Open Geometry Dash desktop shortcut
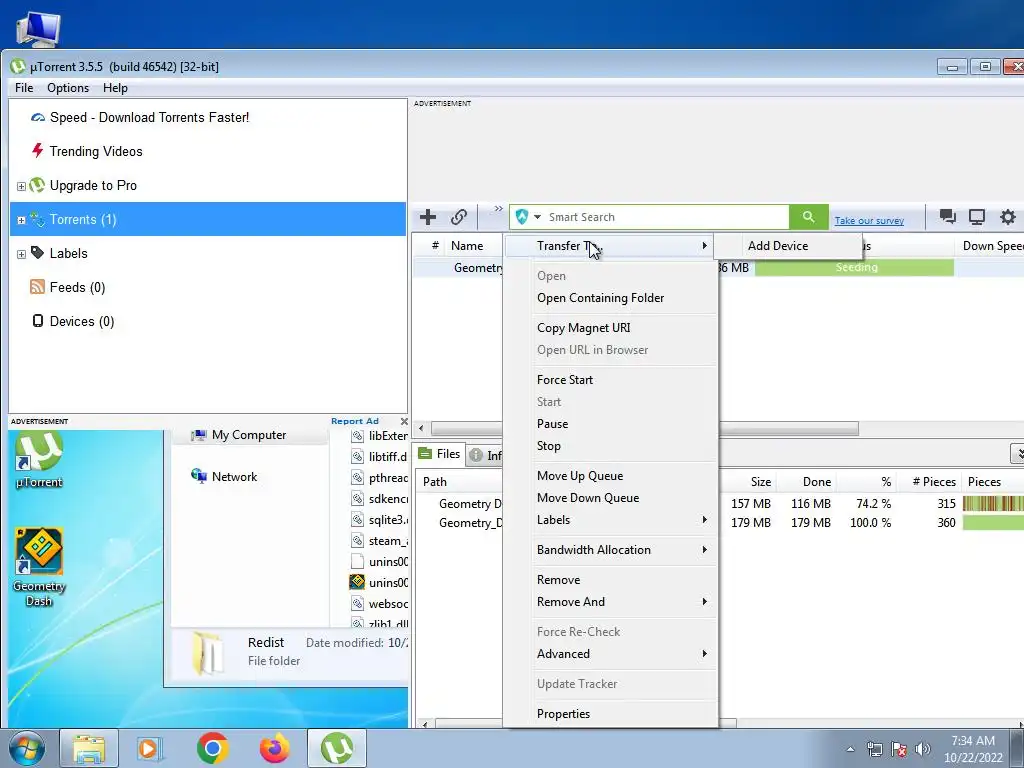The image size is (1024, 768). pos(39,567)
